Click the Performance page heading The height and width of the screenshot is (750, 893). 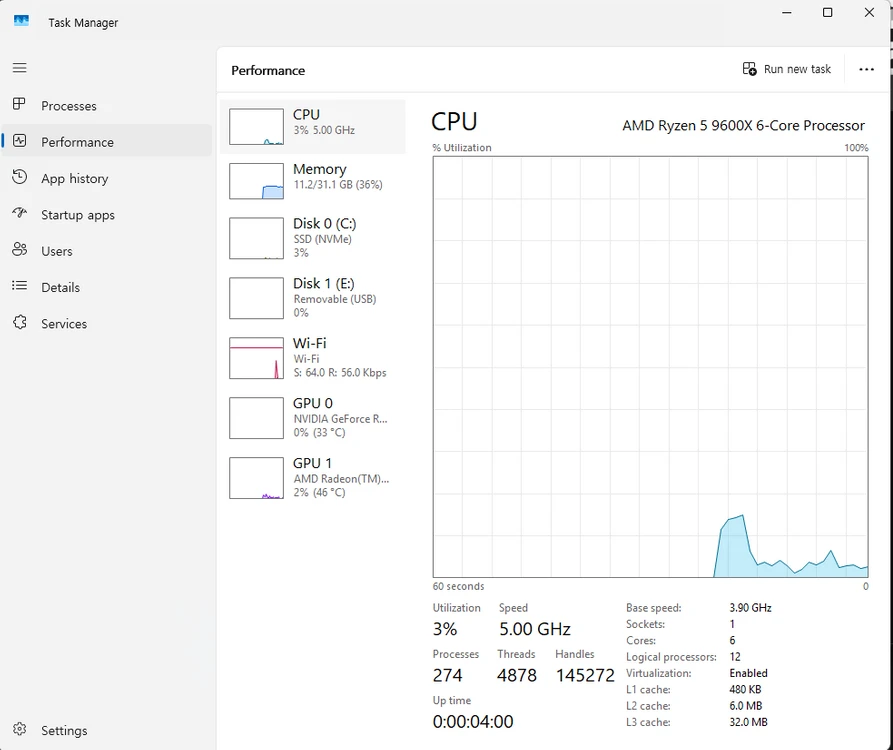tap(268, 71)
